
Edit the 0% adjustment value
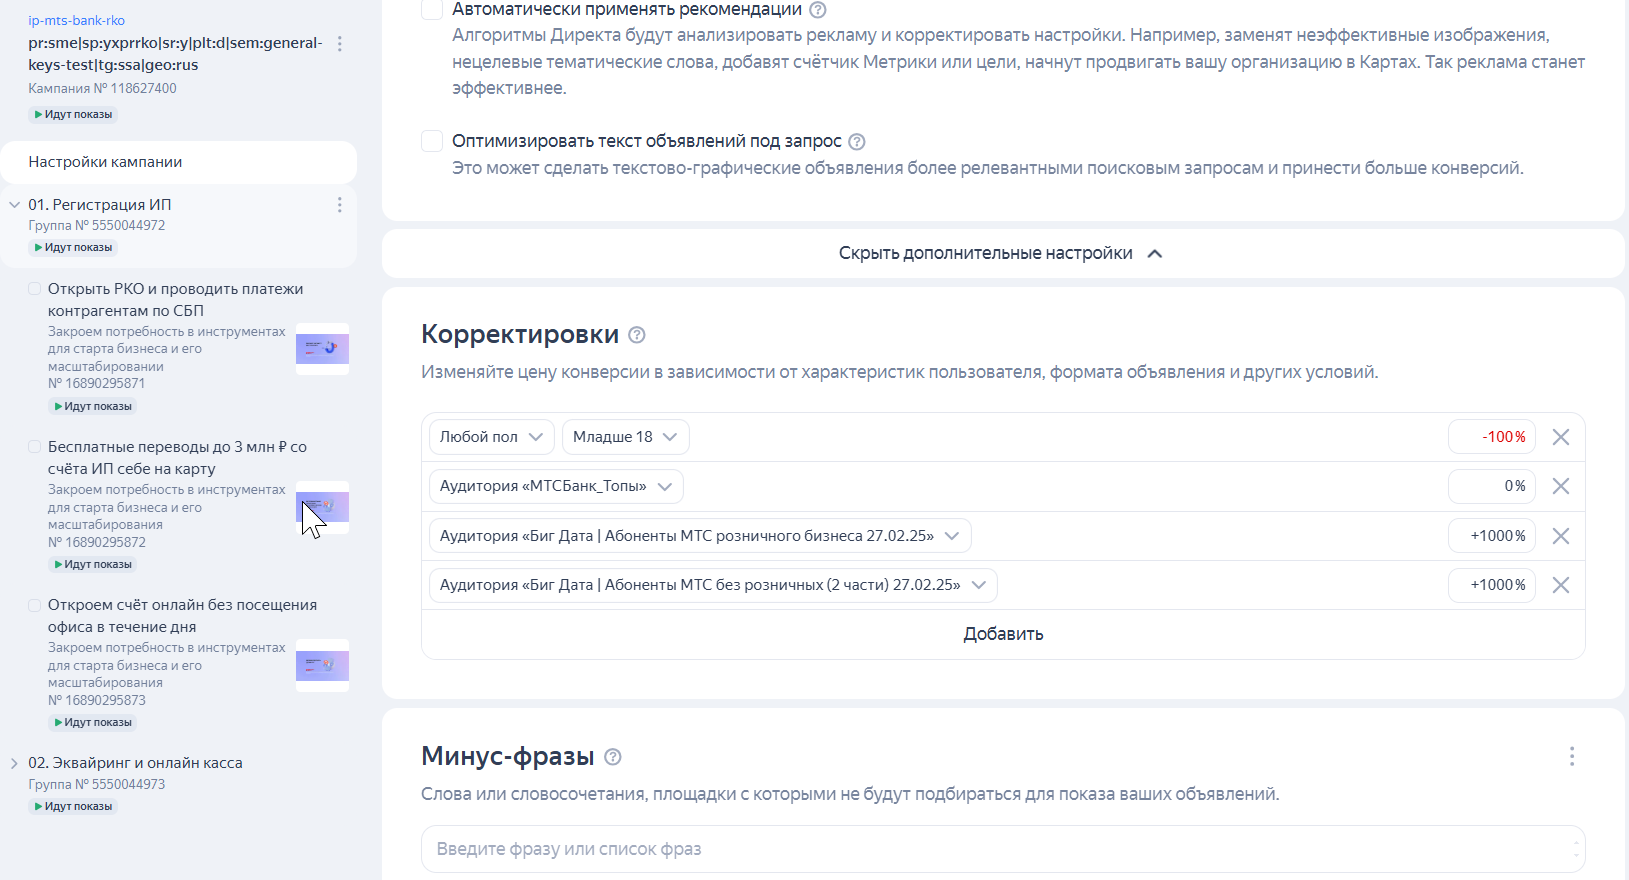coord(1492,486)
